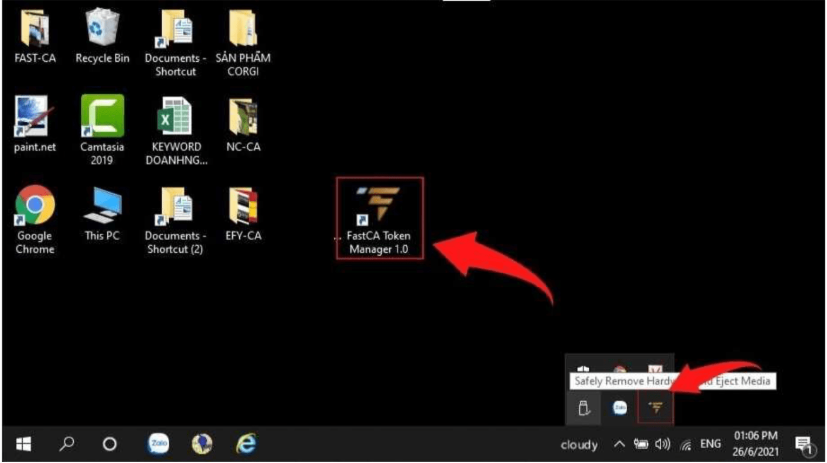
Task: Click the Zalo icon in the tray overflow
Action: (x=620, y=407)
